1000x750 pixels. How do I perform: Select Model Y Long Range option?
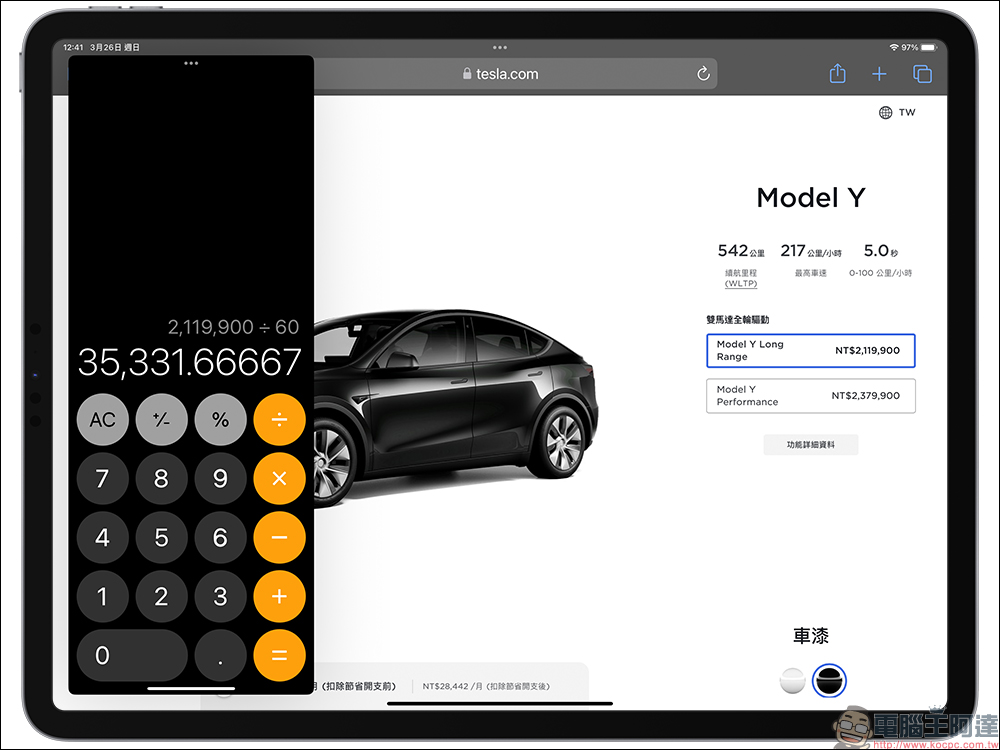(811, 350)
